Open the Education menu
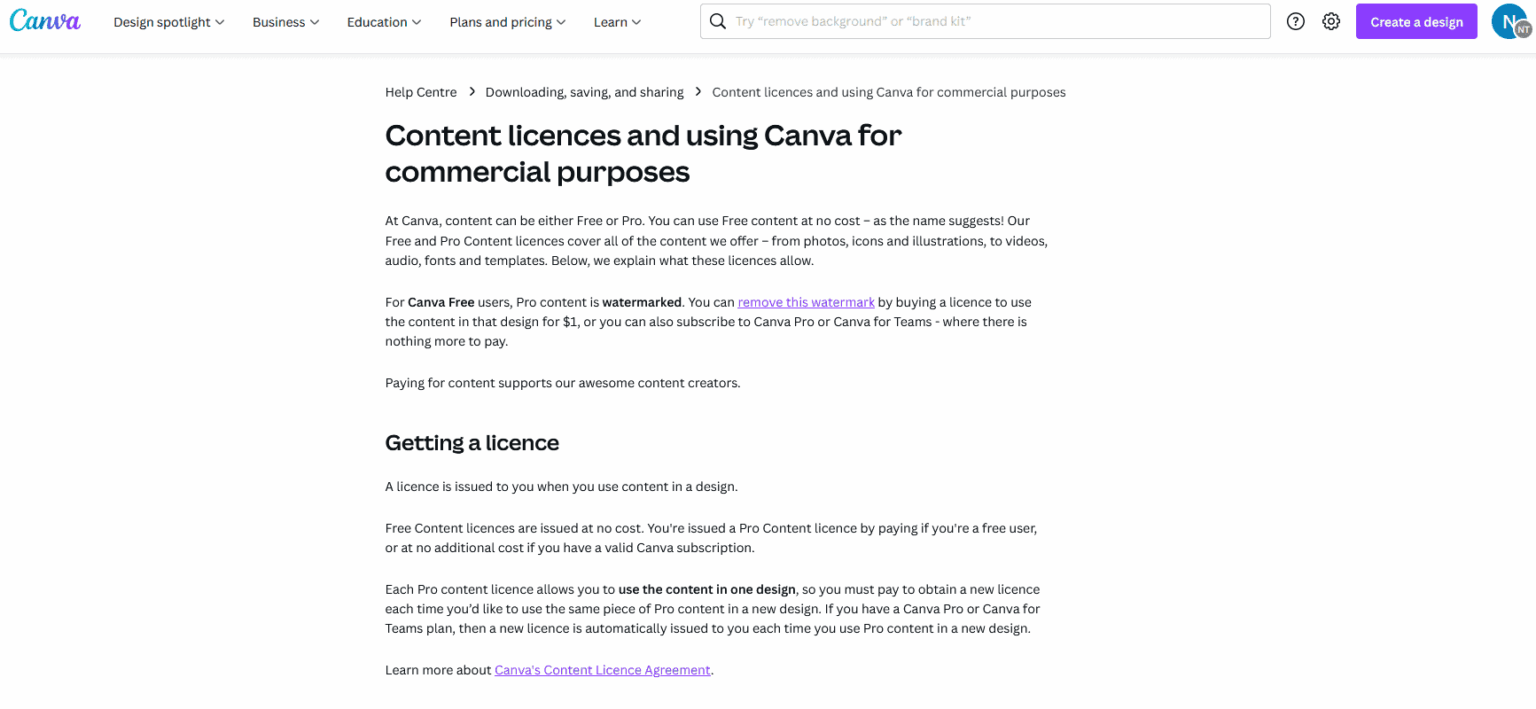The height and width of the screenshot is (709, 1536). coord(383,21)
